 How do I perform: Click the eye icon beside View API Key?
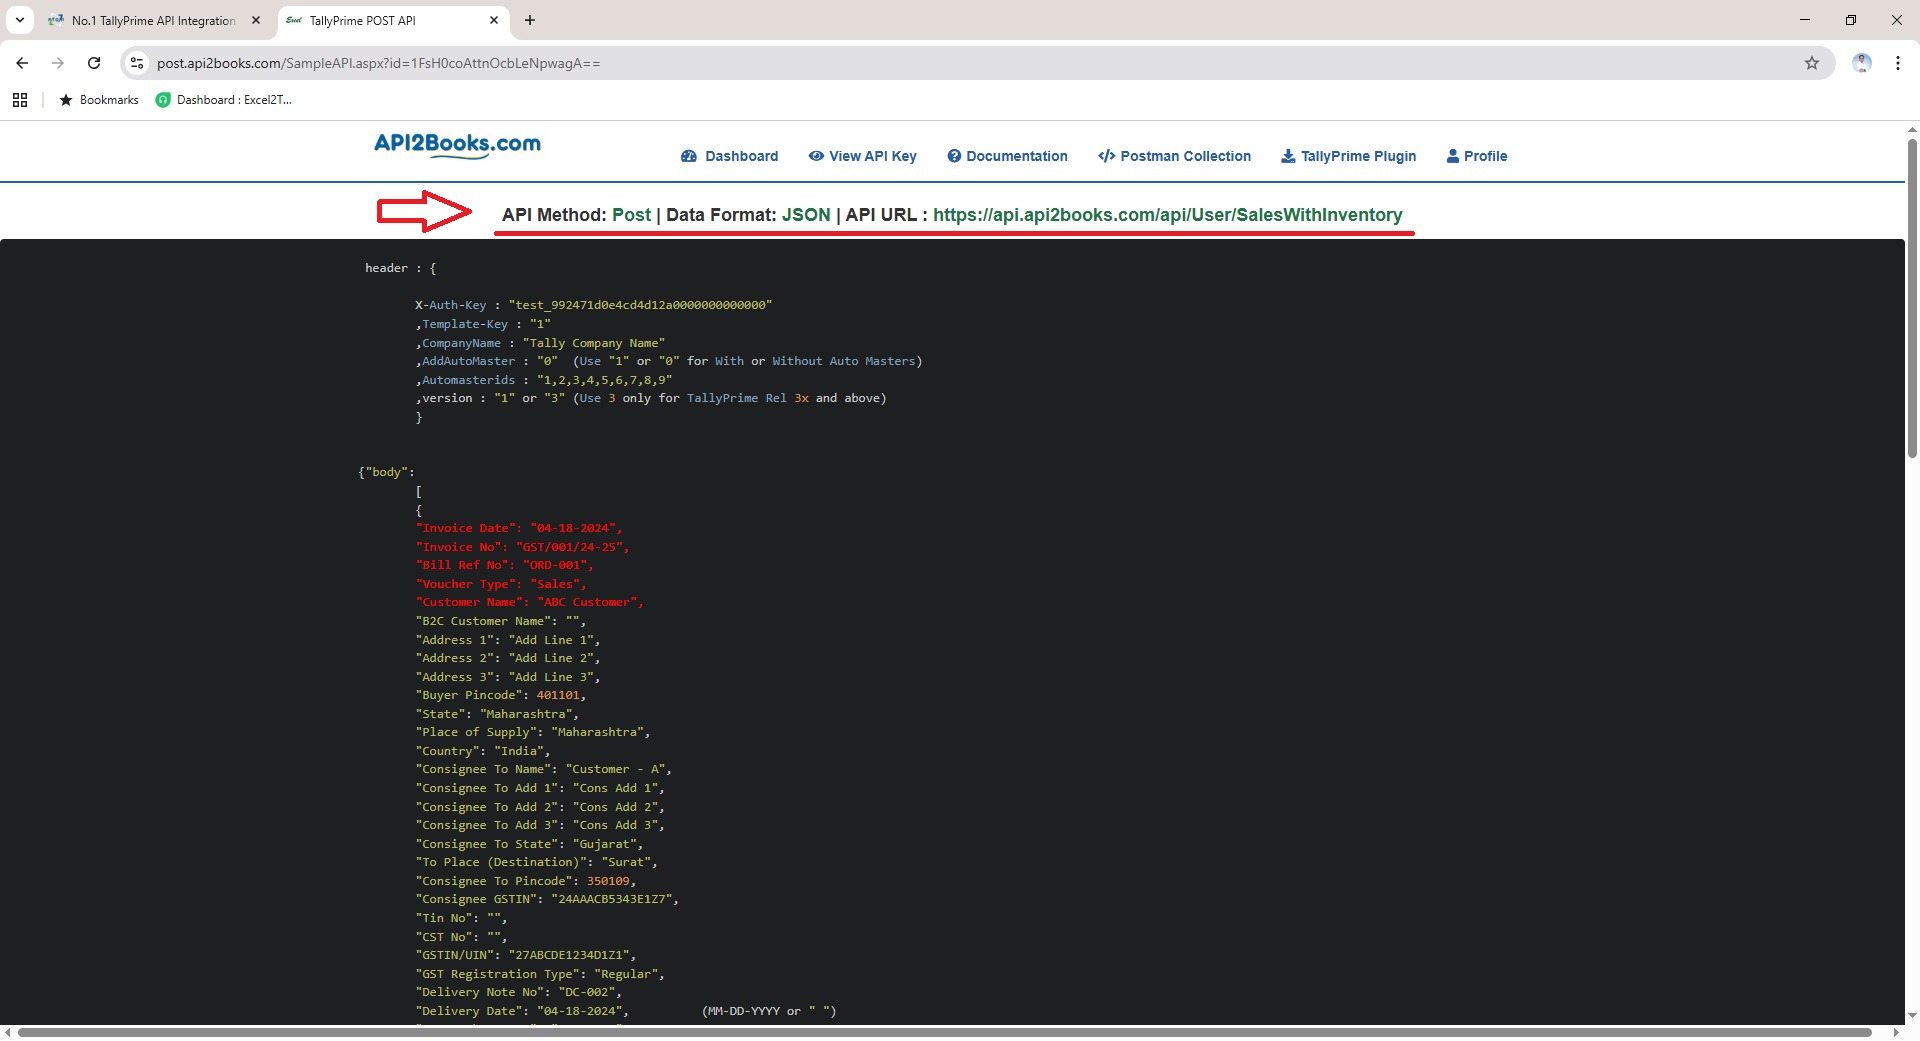coord(816,156)
